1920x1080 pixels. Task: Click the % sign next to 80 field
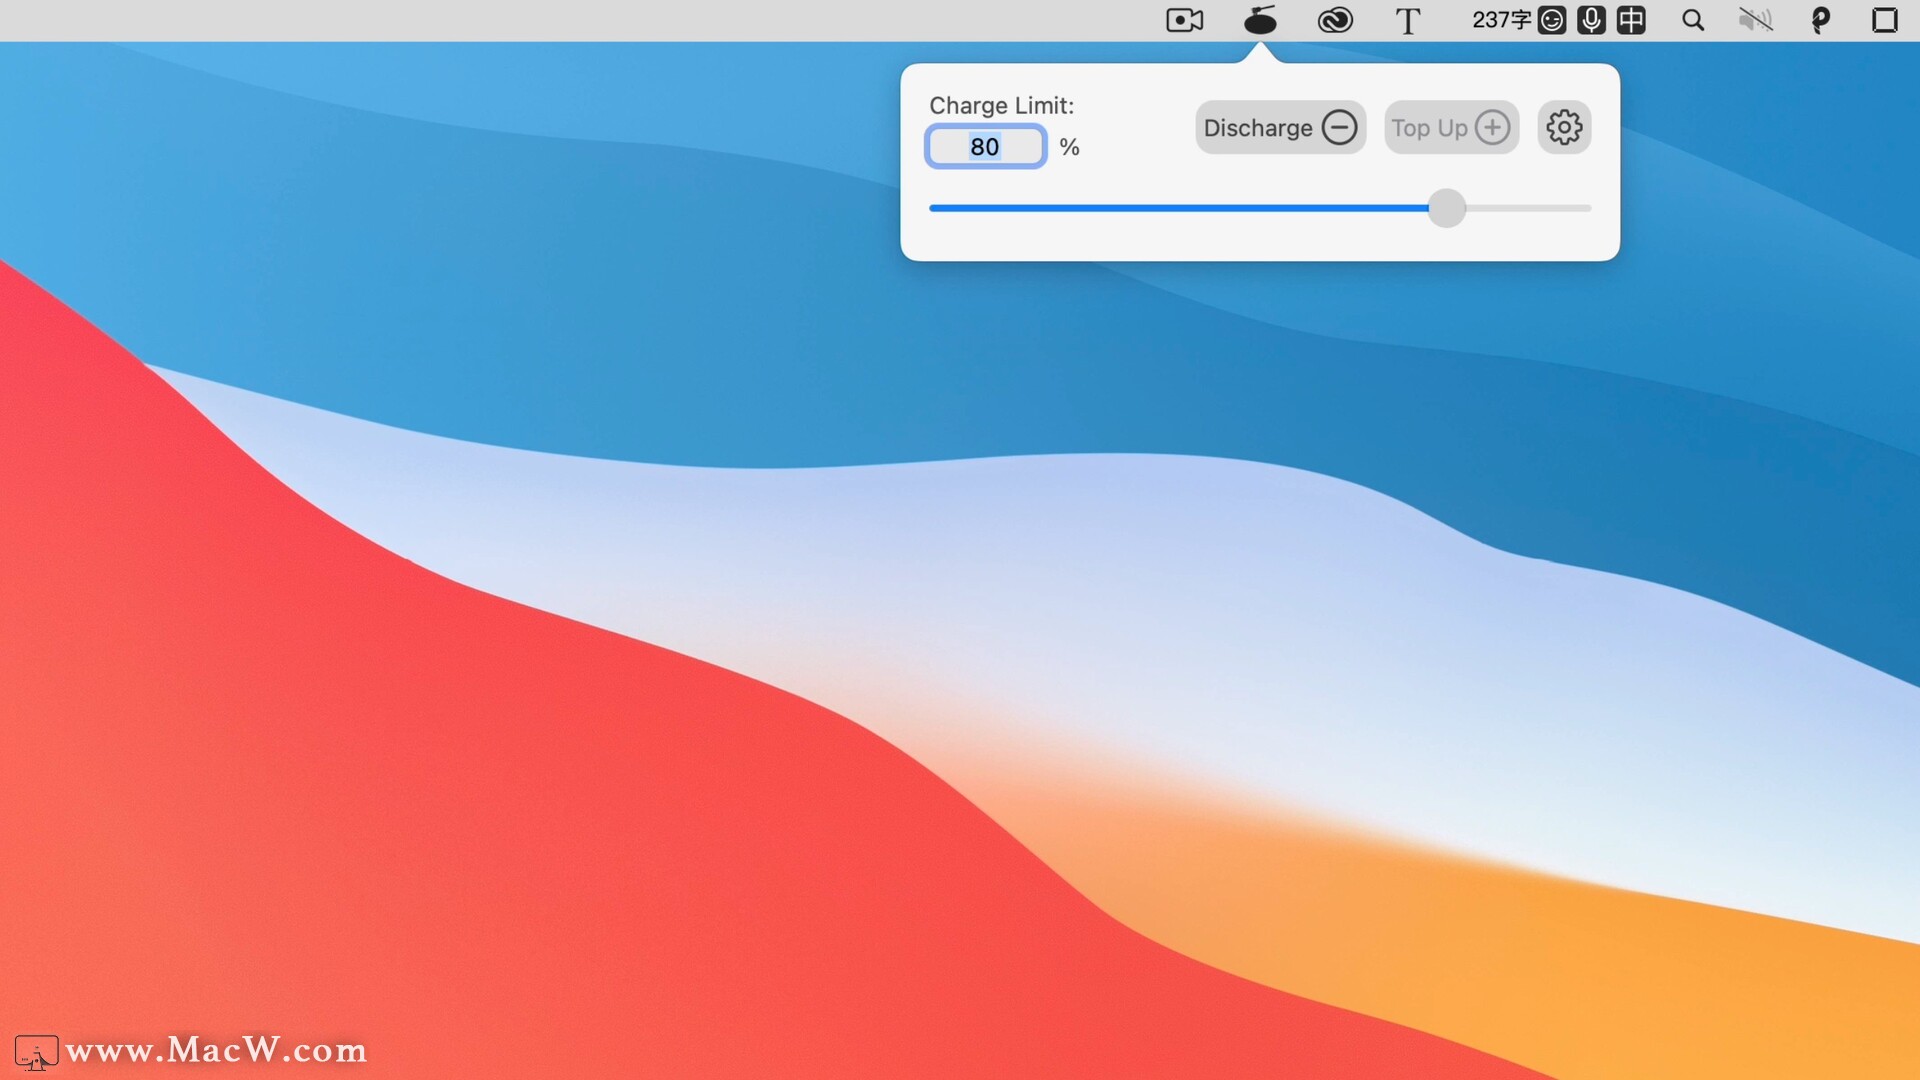[1069, 147]
